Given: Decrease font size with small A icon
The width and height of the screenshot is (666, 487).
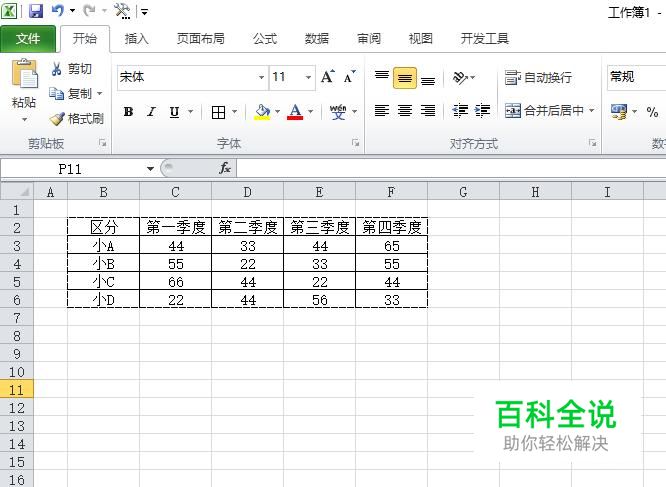Looking at the screenshot, I should [350, 77].
